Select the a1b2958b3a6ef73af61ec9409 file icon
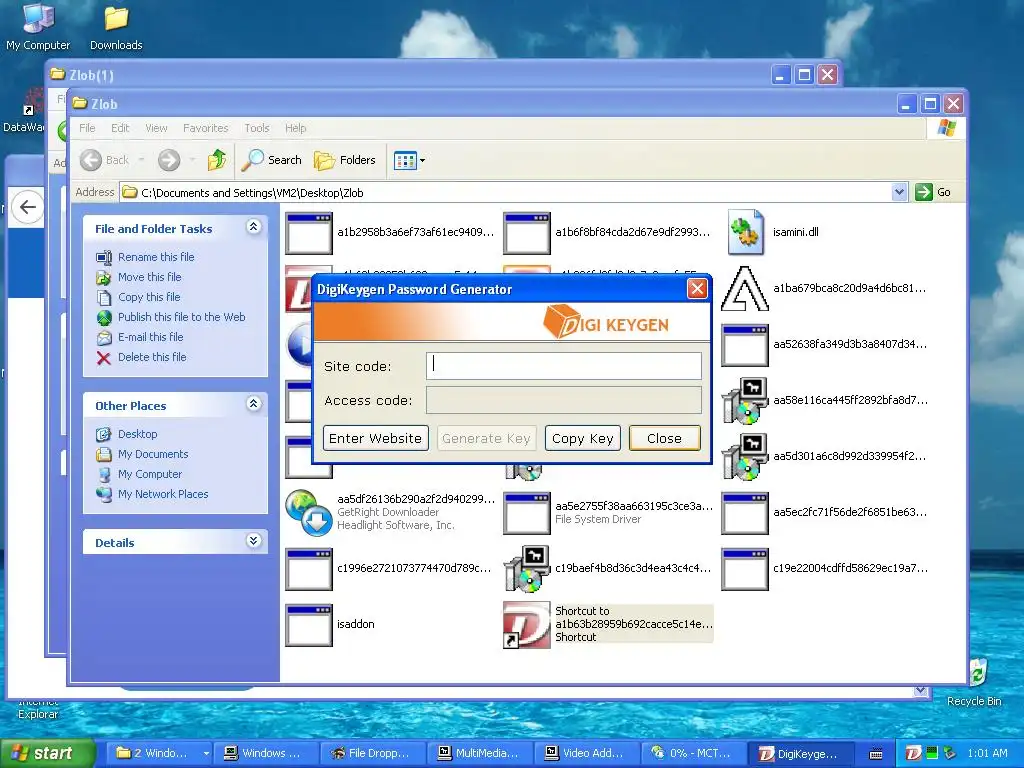The width and height of the screenshot is (1024, 768). [x=309, y=233]
